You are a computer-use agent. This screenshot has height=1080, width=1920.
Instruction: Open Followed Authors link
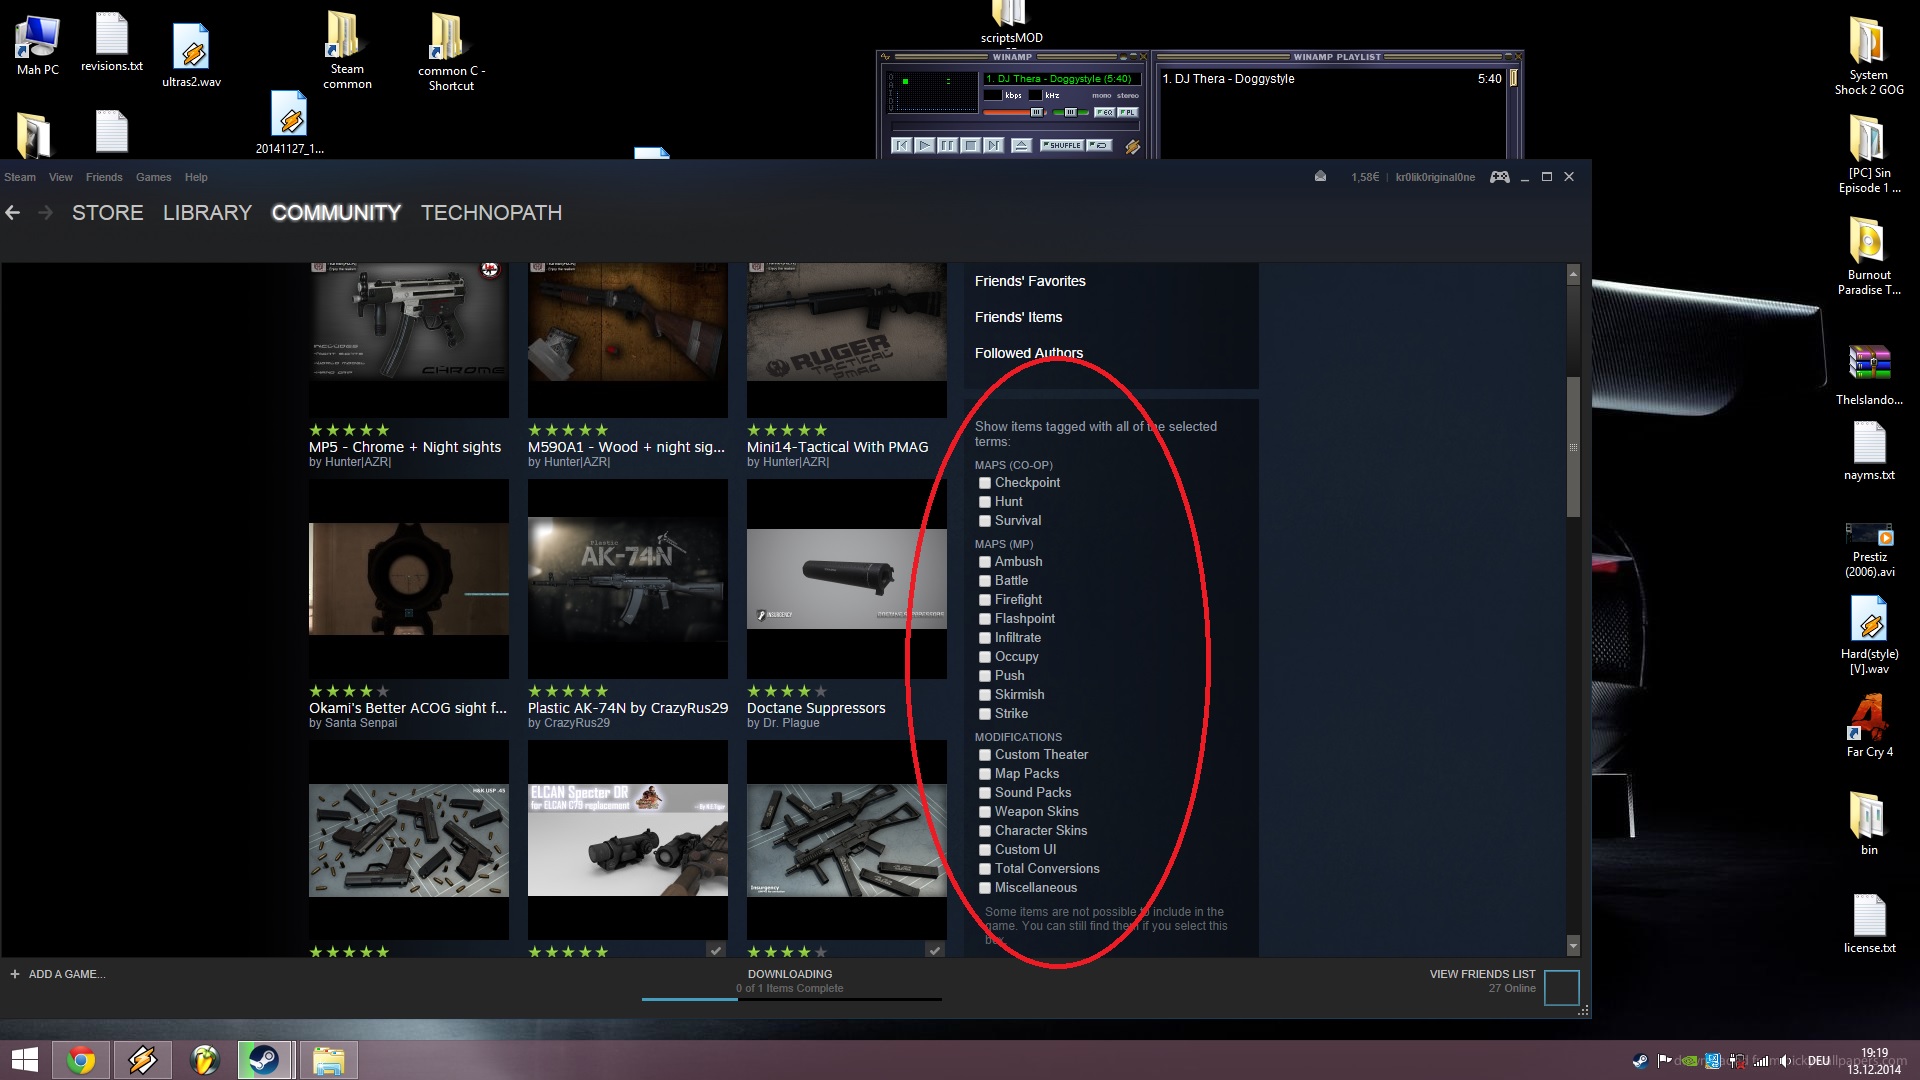point(1029,353)
